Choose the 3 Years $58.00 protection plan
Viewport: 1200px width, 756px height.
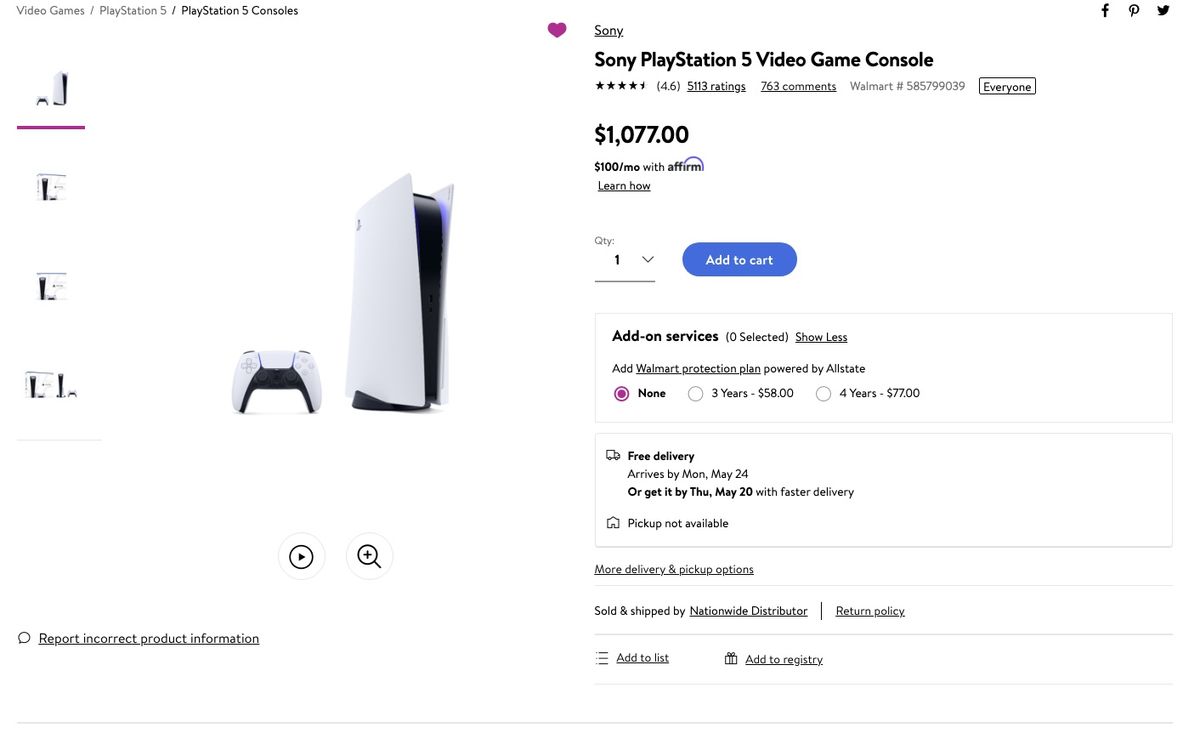(696, 393)
